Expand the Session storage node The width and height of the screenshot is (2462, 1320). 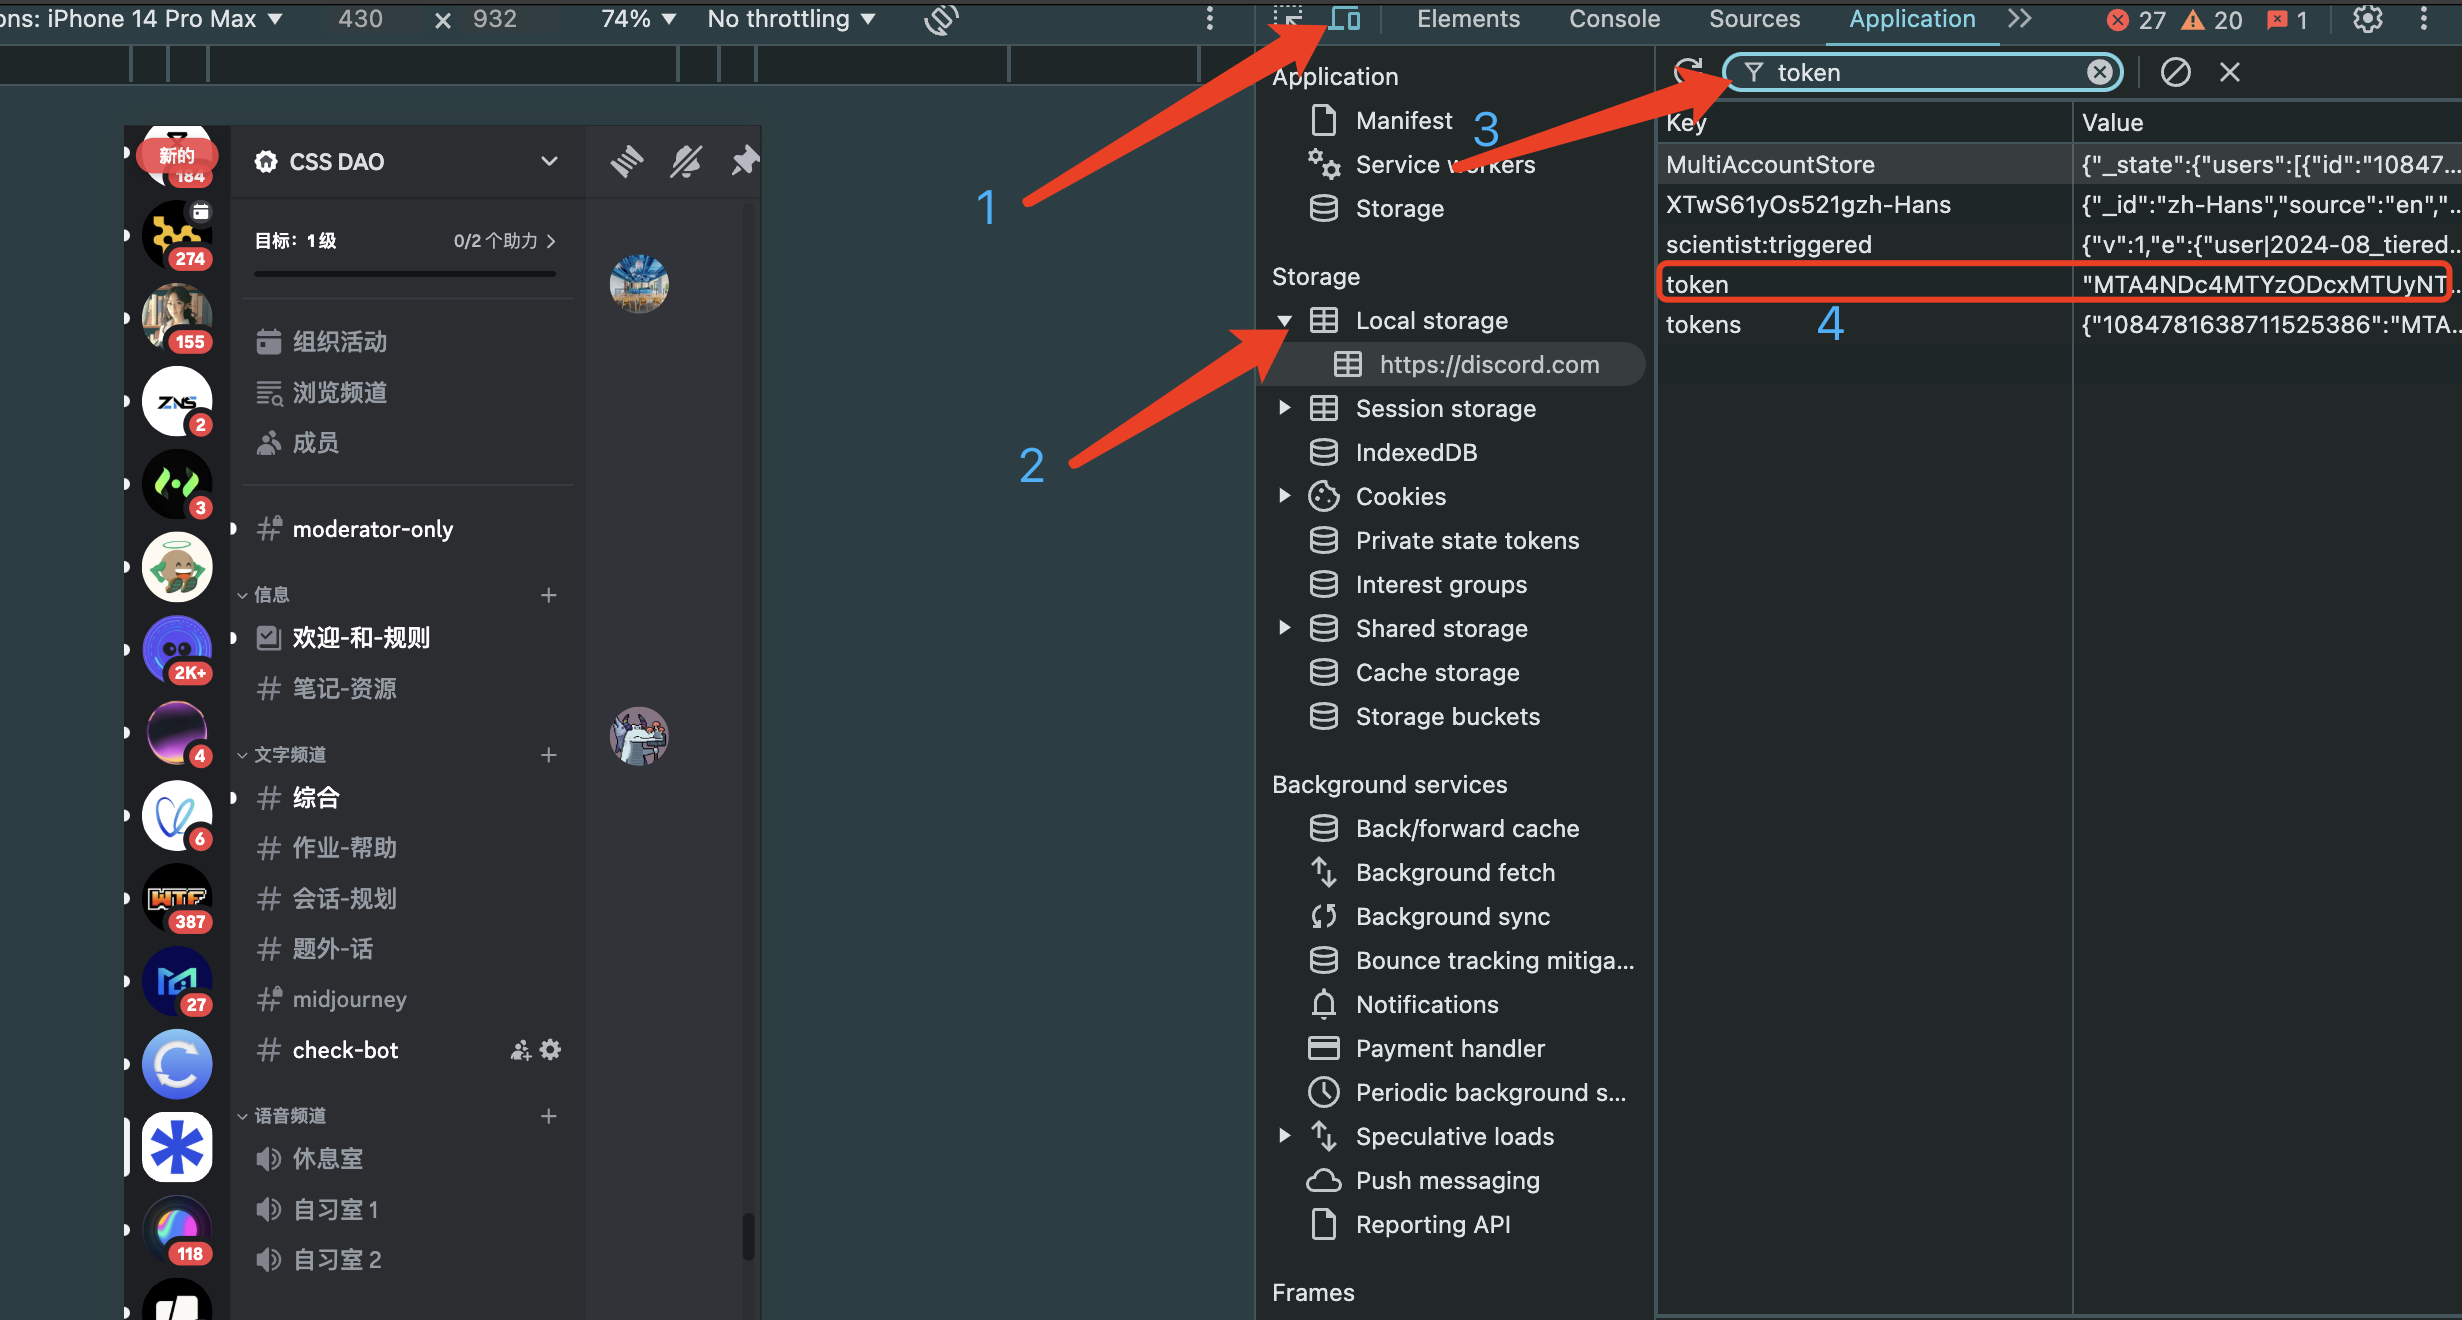pyautogui.click(x=1284, y=408)
